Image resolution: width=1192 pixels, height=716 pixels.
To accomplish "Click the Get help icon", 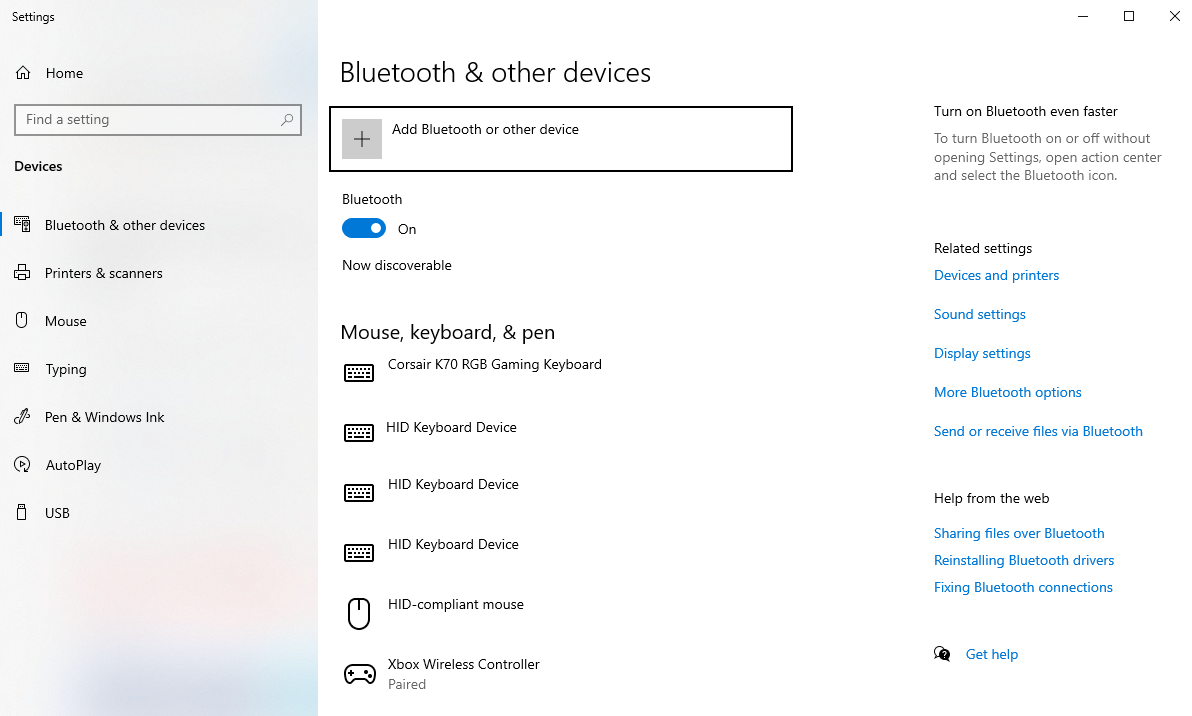I will coord(942,653).
